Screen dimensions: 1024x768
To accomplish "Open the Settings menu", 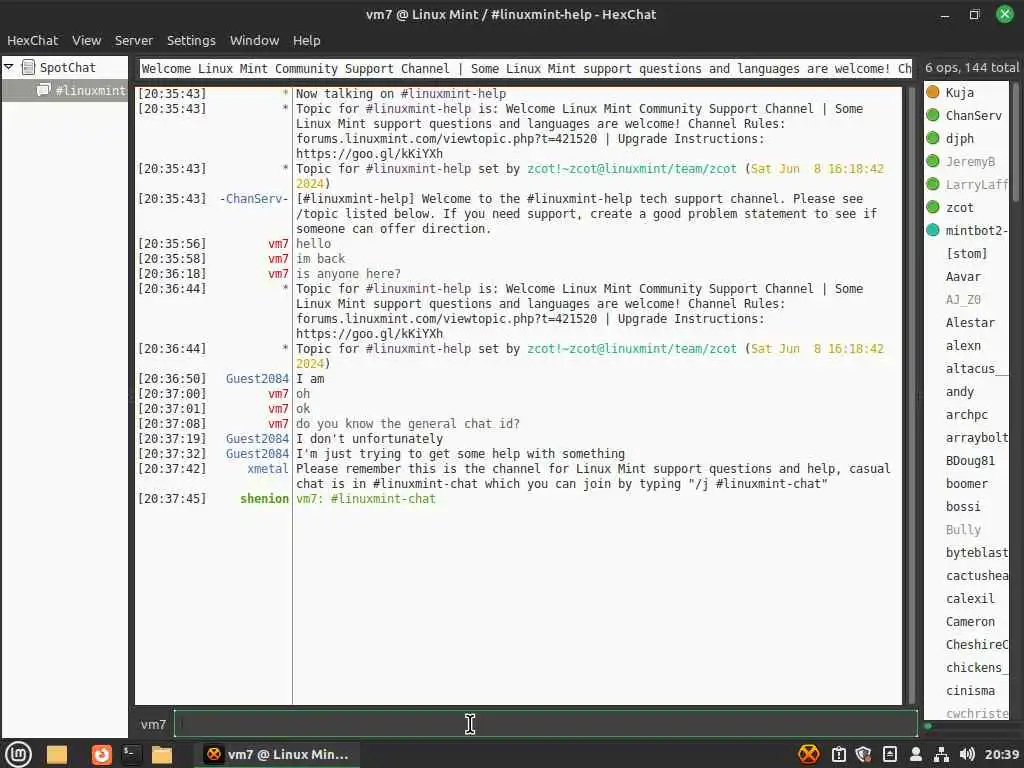I will tap(191, 40).
